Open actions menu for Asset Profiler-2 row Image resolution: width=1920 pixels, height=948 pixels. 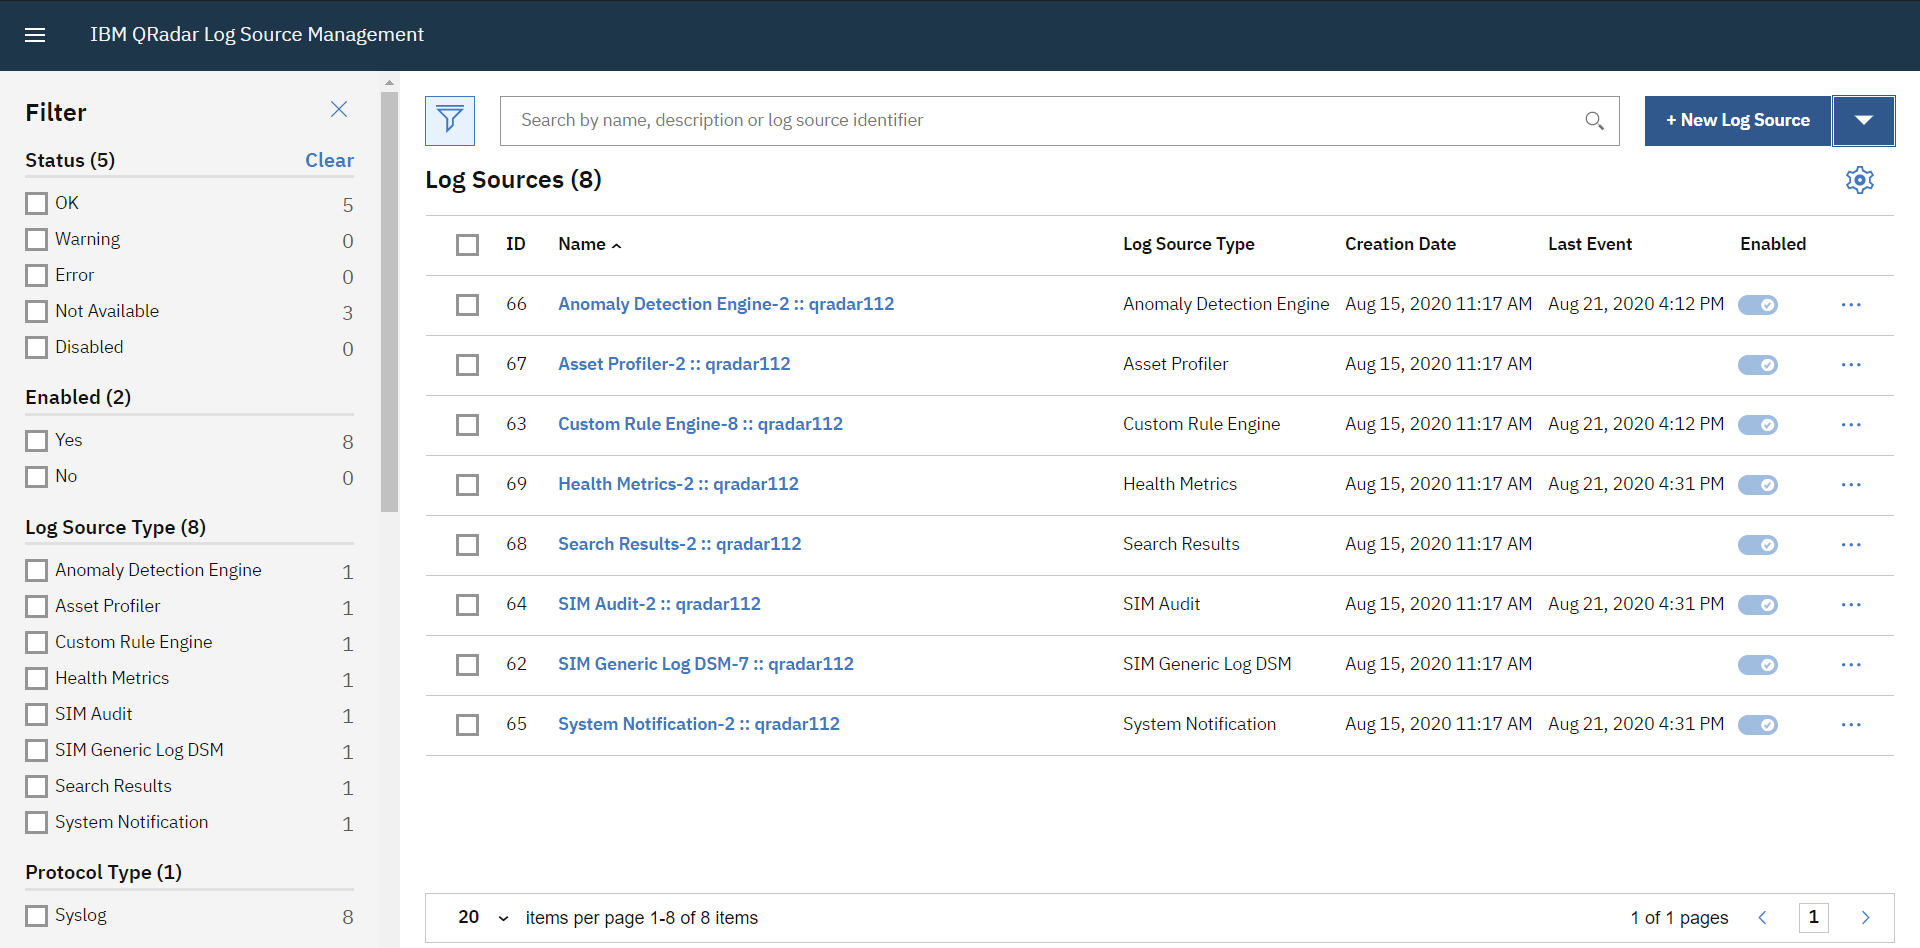pyautogui.click(x=1851, y=365)
